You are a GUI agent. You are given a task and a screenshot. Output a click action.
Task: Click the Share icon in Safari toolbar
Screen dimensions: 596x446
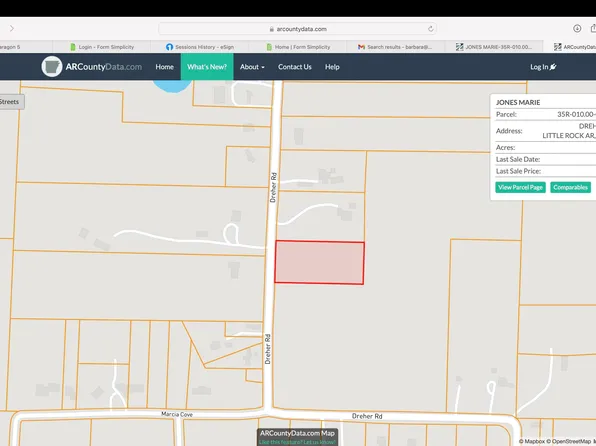point(593,29)
